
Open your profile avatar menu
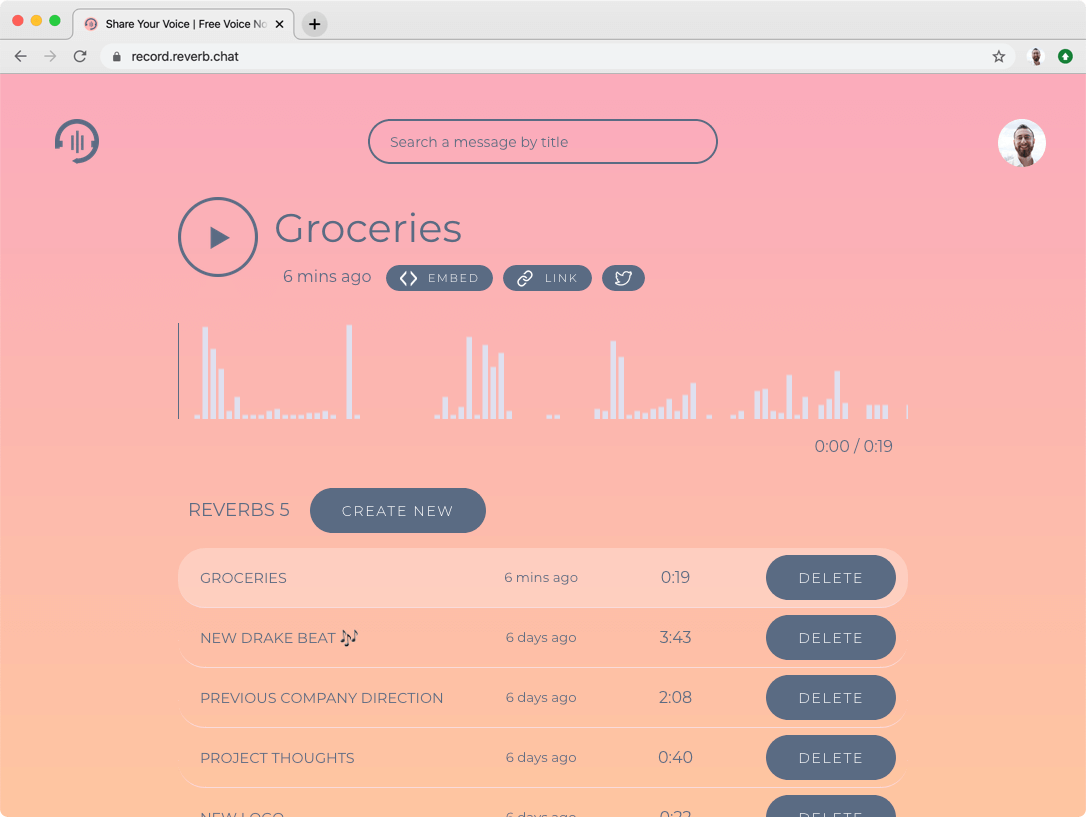point(1021,143)
